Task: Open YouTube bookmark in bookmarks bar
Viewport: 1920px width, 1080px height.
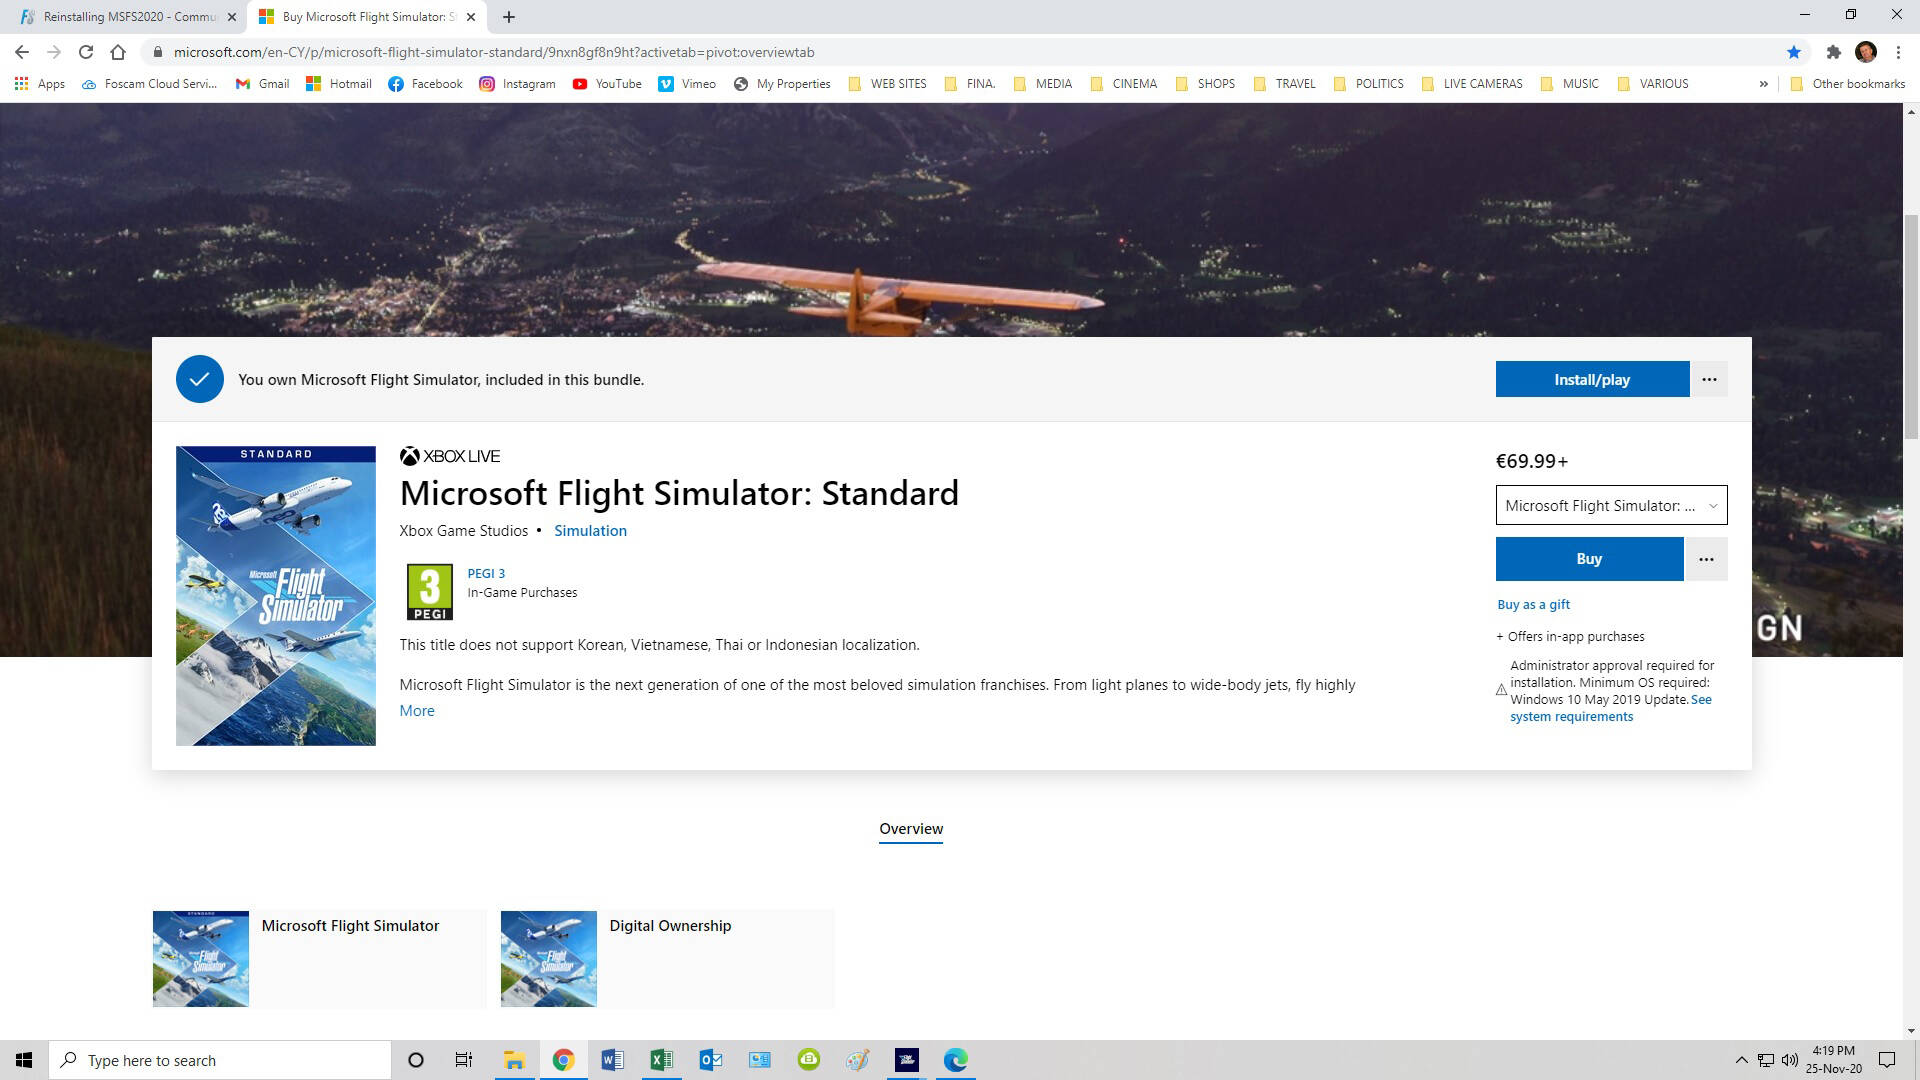Action: [x=607, y=84]
